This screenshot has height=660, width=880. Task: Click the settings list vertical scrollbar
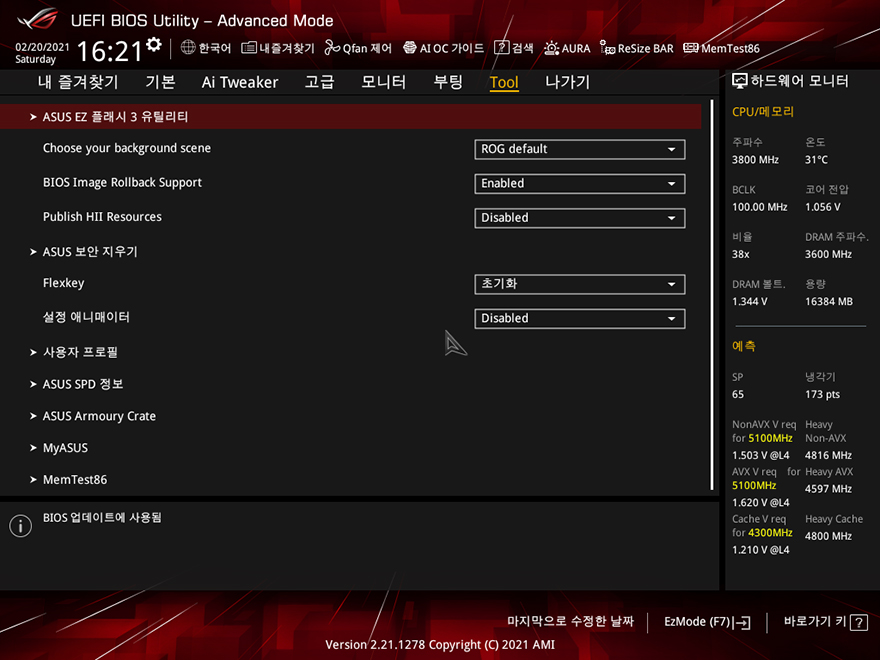point(712,295)
